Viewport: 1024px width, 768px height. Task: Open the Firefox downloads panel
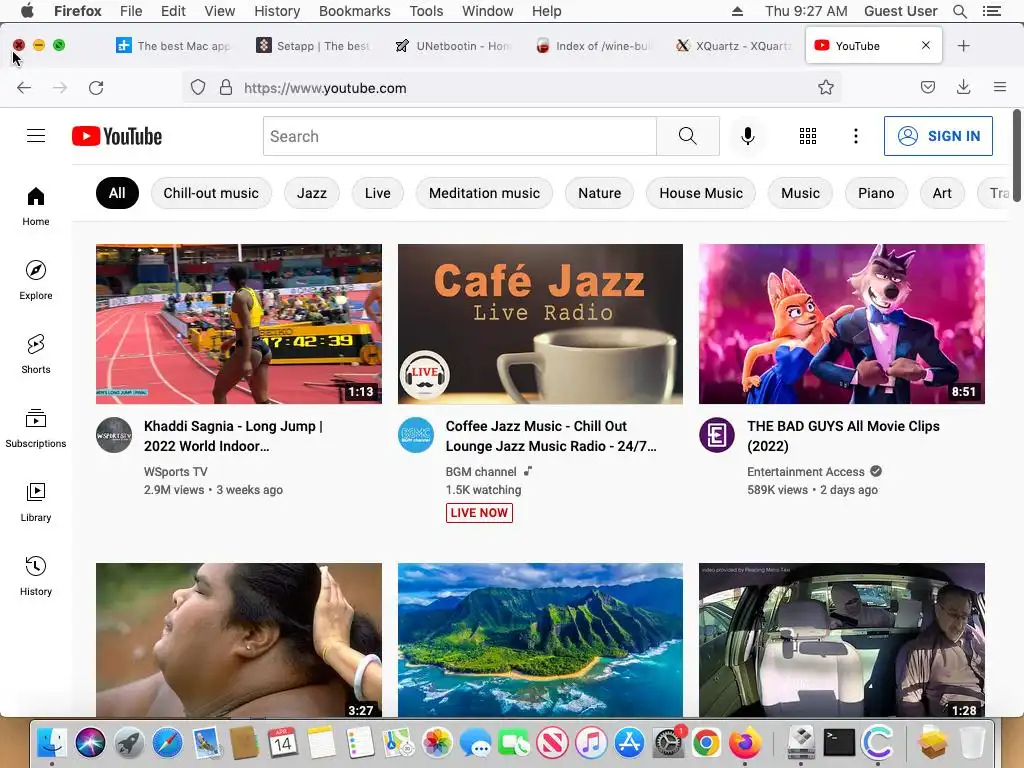point(963,88)
